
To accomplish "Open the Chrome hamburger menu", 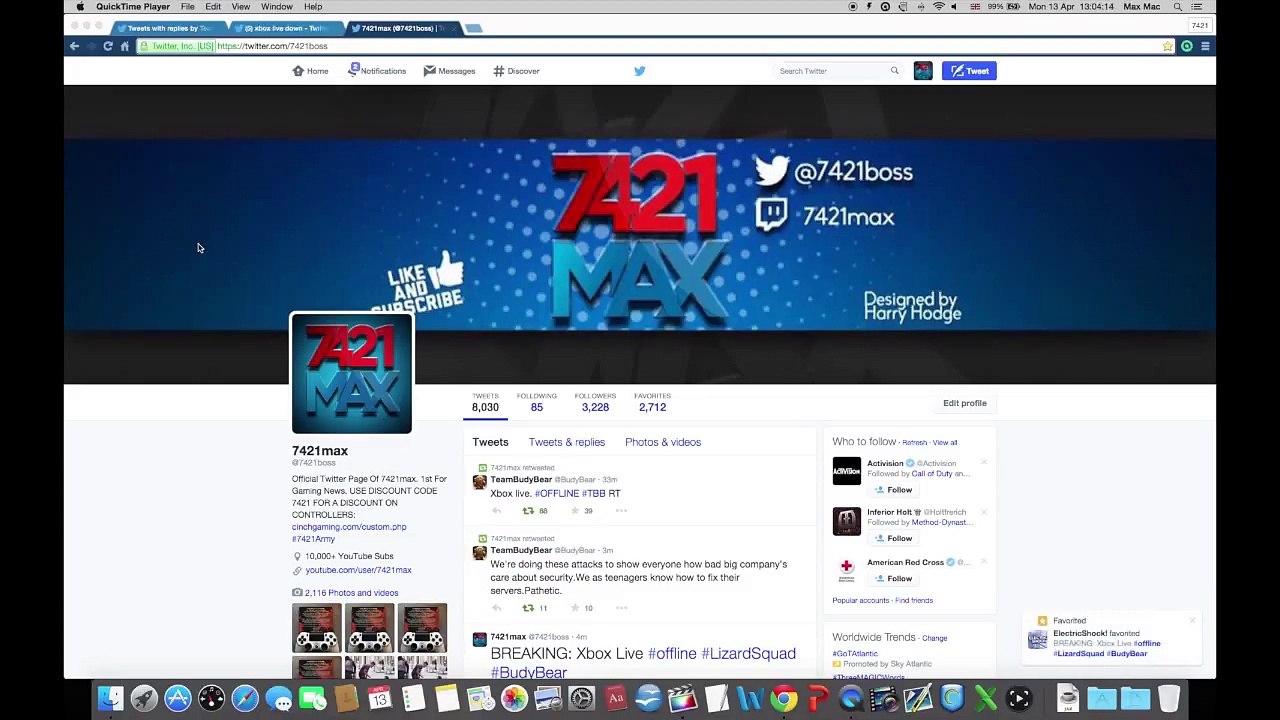I will point(1205,46).
